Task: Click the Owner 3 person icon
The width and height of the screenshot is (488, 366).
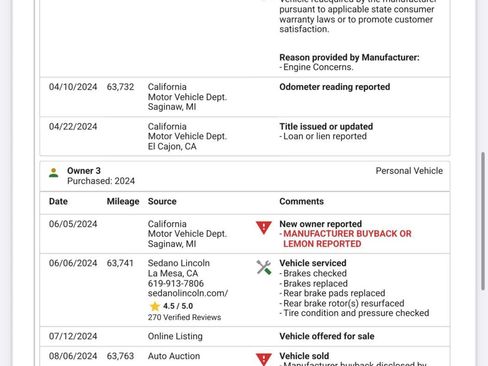Action: tap(54, 173)
